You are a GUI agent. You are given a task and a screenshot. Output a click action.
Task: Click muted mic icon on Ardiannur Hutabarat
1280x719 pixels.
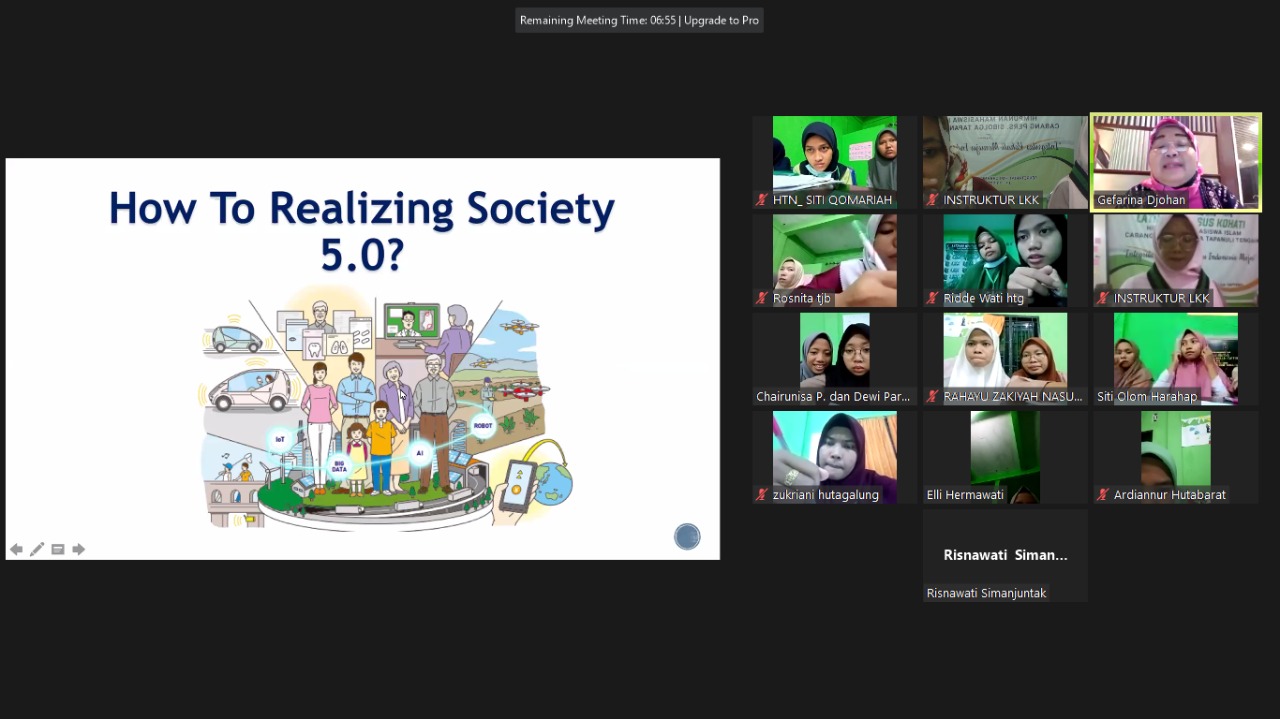(1103, 495)
